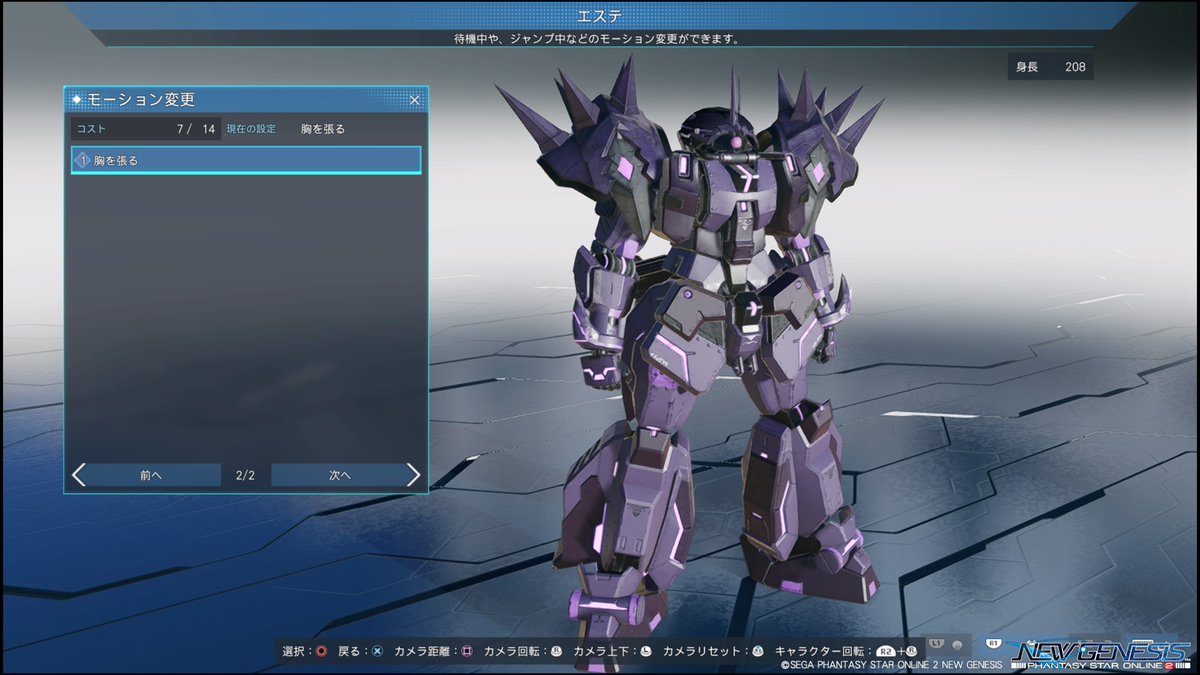Screen dimensions: 1200x675
Task: Click the モーション変更 panel title text
Action: point(141,100)
